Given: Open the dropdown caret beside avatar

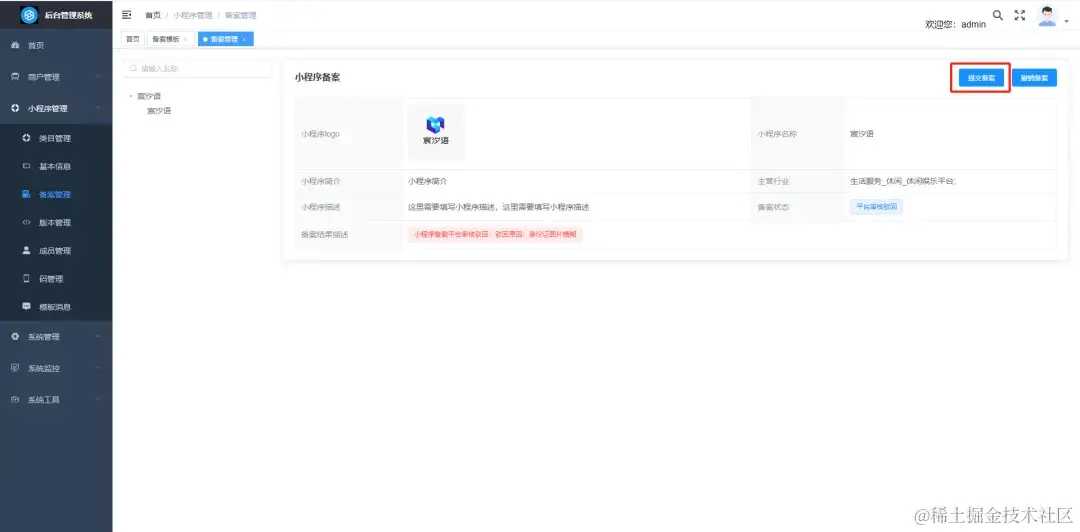Looking at the screenshot, I should coord(1067,21).
